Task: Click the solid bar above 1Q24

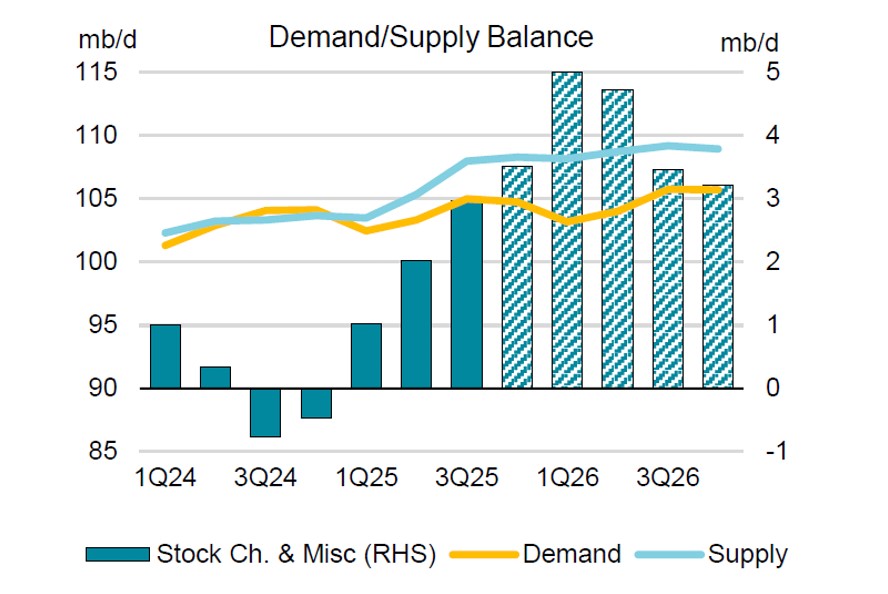Action: tap(165, 356)
